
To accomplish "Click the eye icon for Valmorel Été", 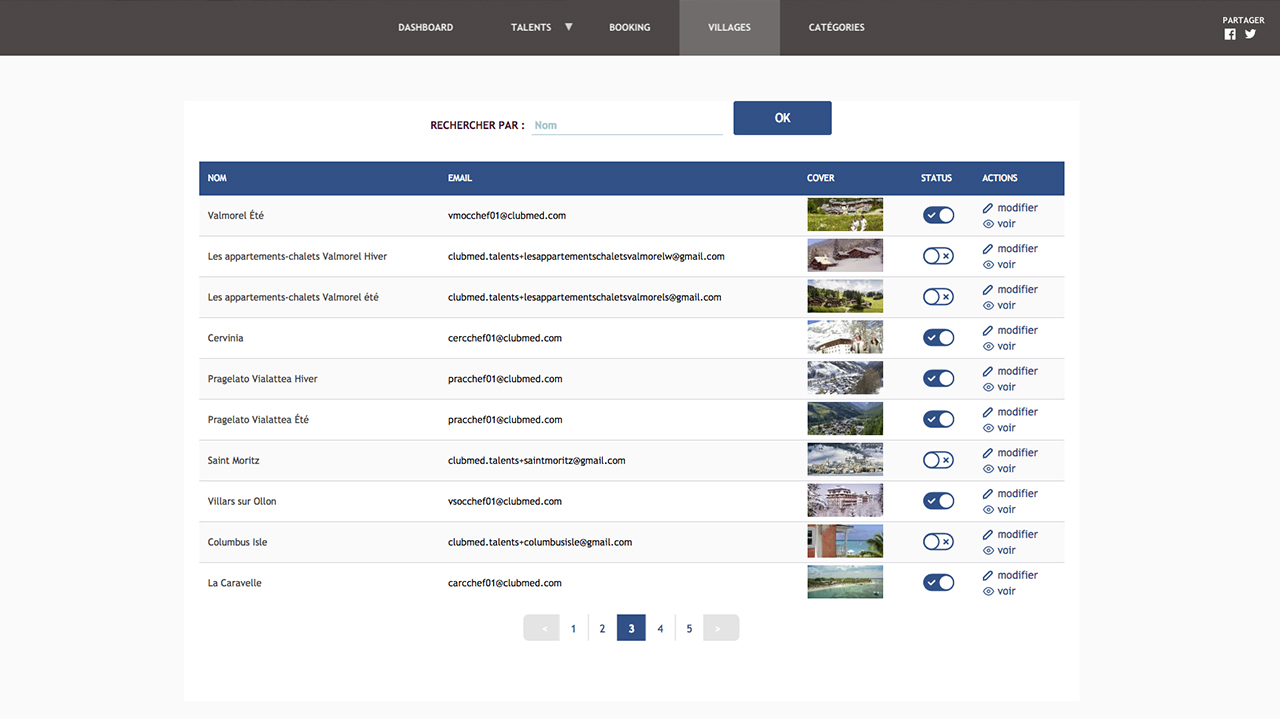I will point(988,224).
